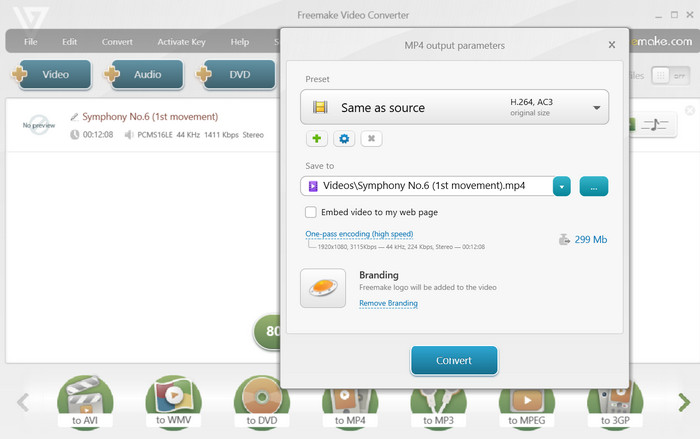Image resolution: width=700 pixels, height=439 pixels.
Task: Remove Symphony file from the list
Action: click(x=690, y=110)
